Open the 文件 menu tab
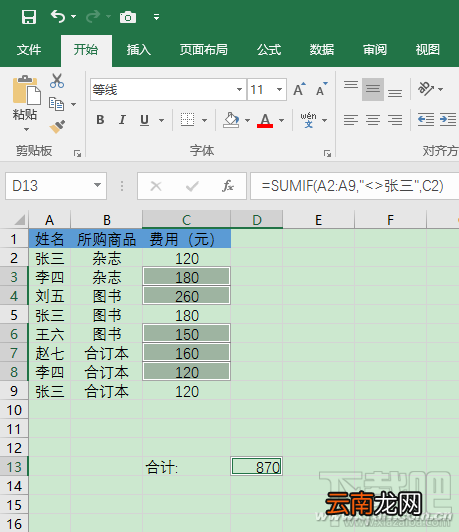 click(x=29, y=50)
